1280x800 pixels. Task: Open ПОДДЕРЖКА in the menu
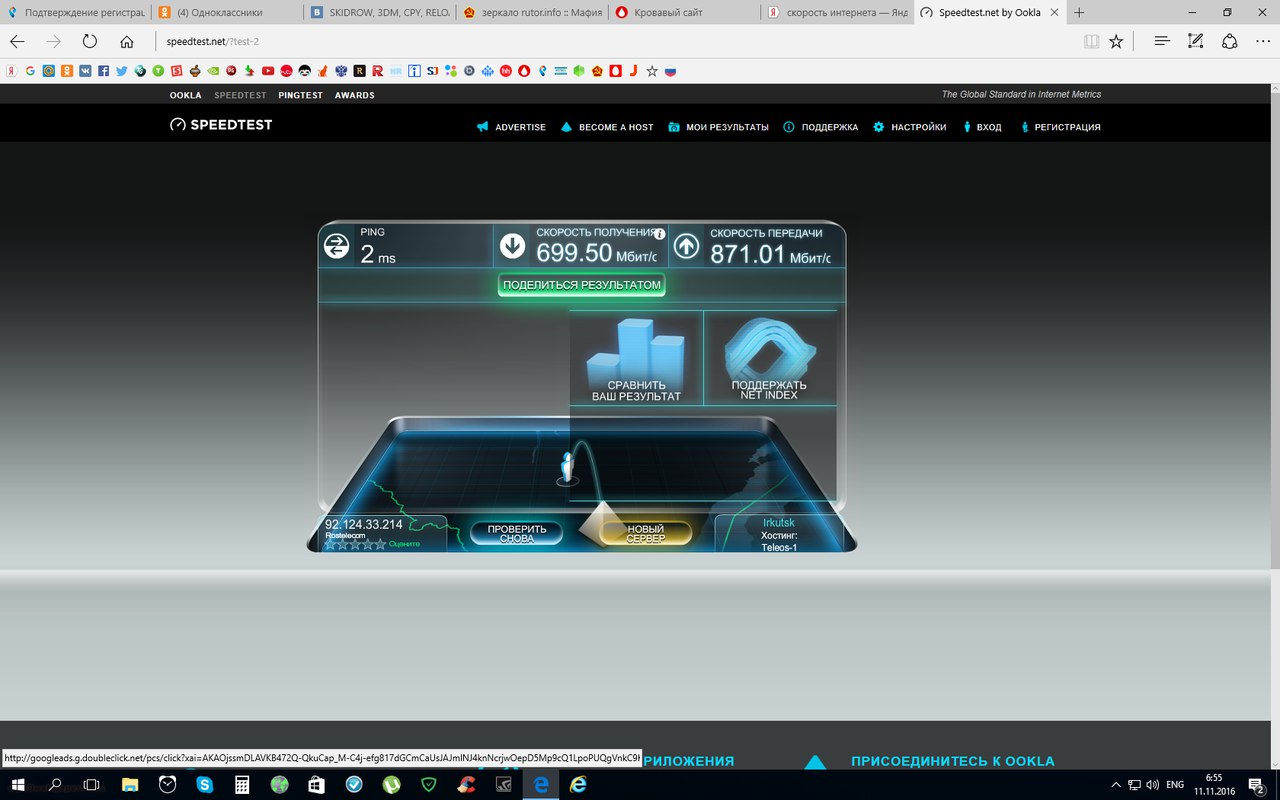click(x=821, y=127)
